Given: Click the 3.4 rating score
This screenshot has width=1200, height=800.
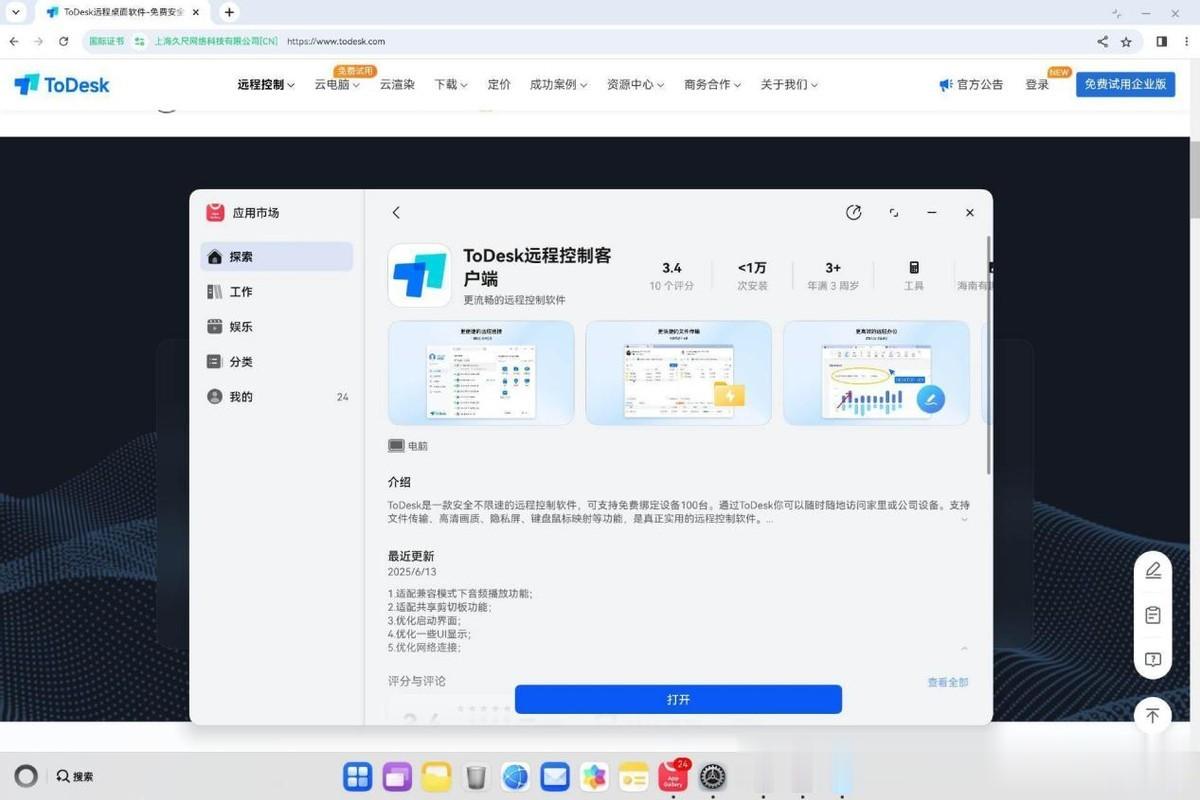Looking at the screenshot, I should point(672,268).
